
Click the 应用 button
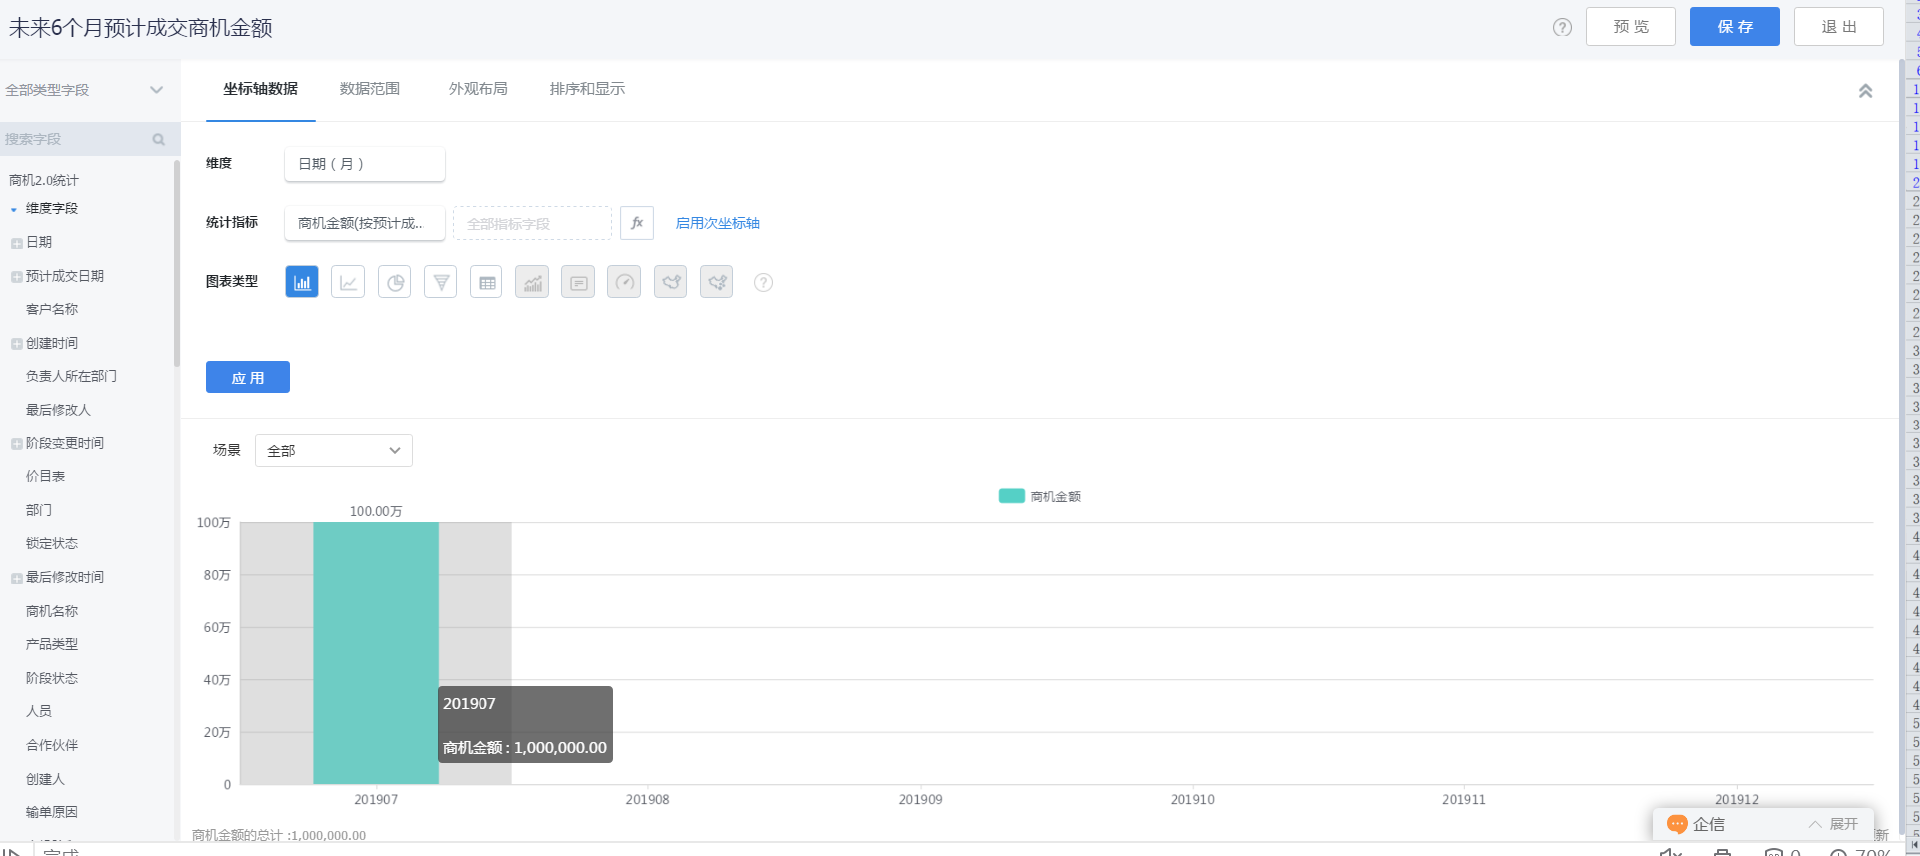(248, 377)
